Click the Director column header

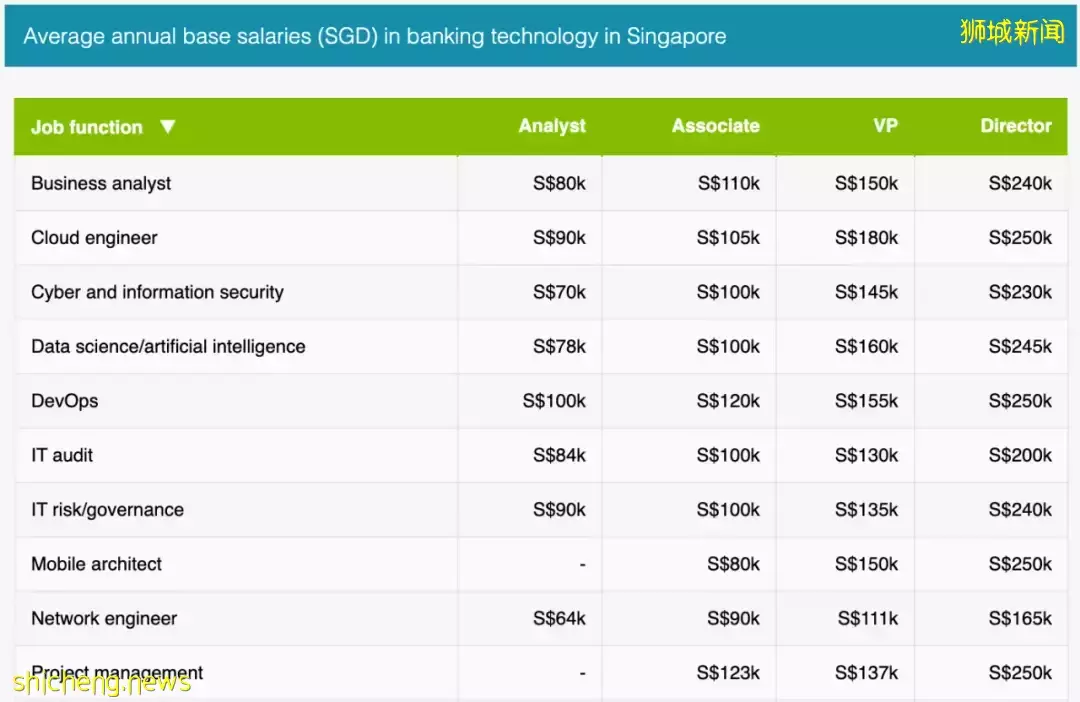1015,126
